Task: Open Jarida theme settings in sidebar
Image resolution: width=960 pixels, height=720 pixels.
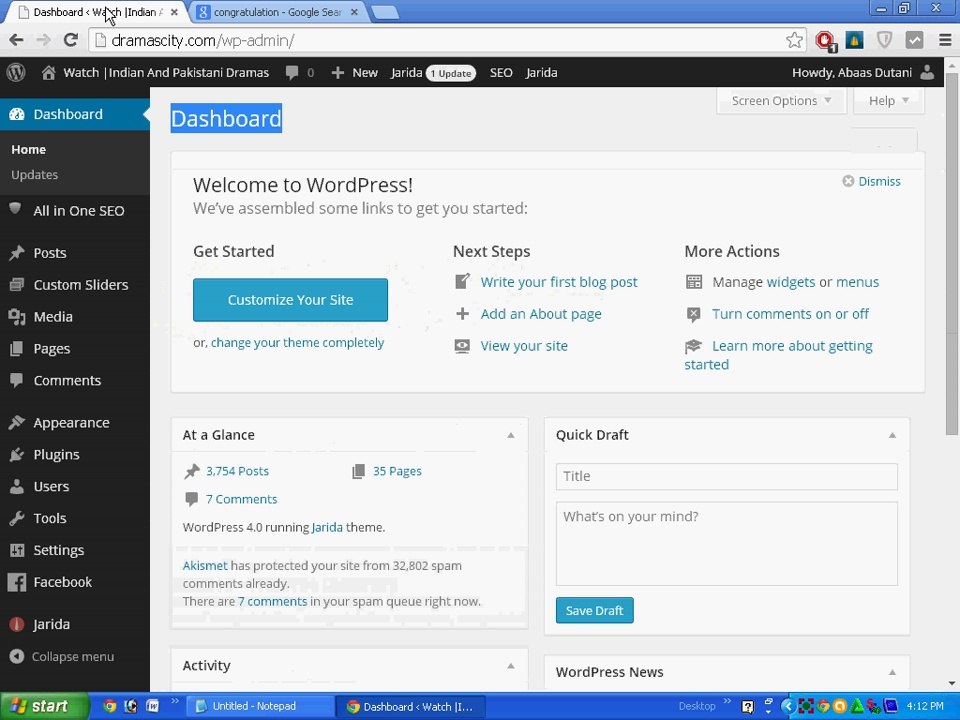Action: (x=75, y=624)
